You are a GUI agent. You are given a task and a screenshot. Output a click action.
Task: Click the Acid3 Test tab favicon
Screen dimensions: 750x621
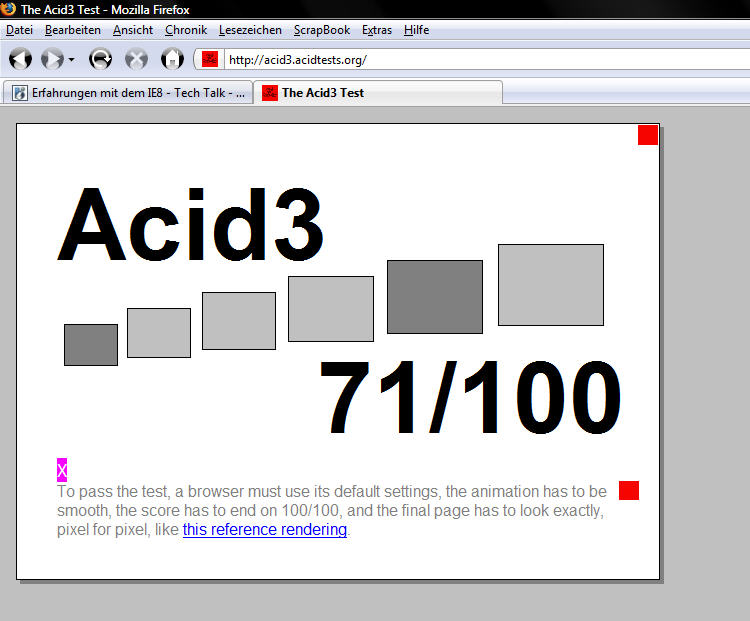pyautogui.click(x=270, y=93)
